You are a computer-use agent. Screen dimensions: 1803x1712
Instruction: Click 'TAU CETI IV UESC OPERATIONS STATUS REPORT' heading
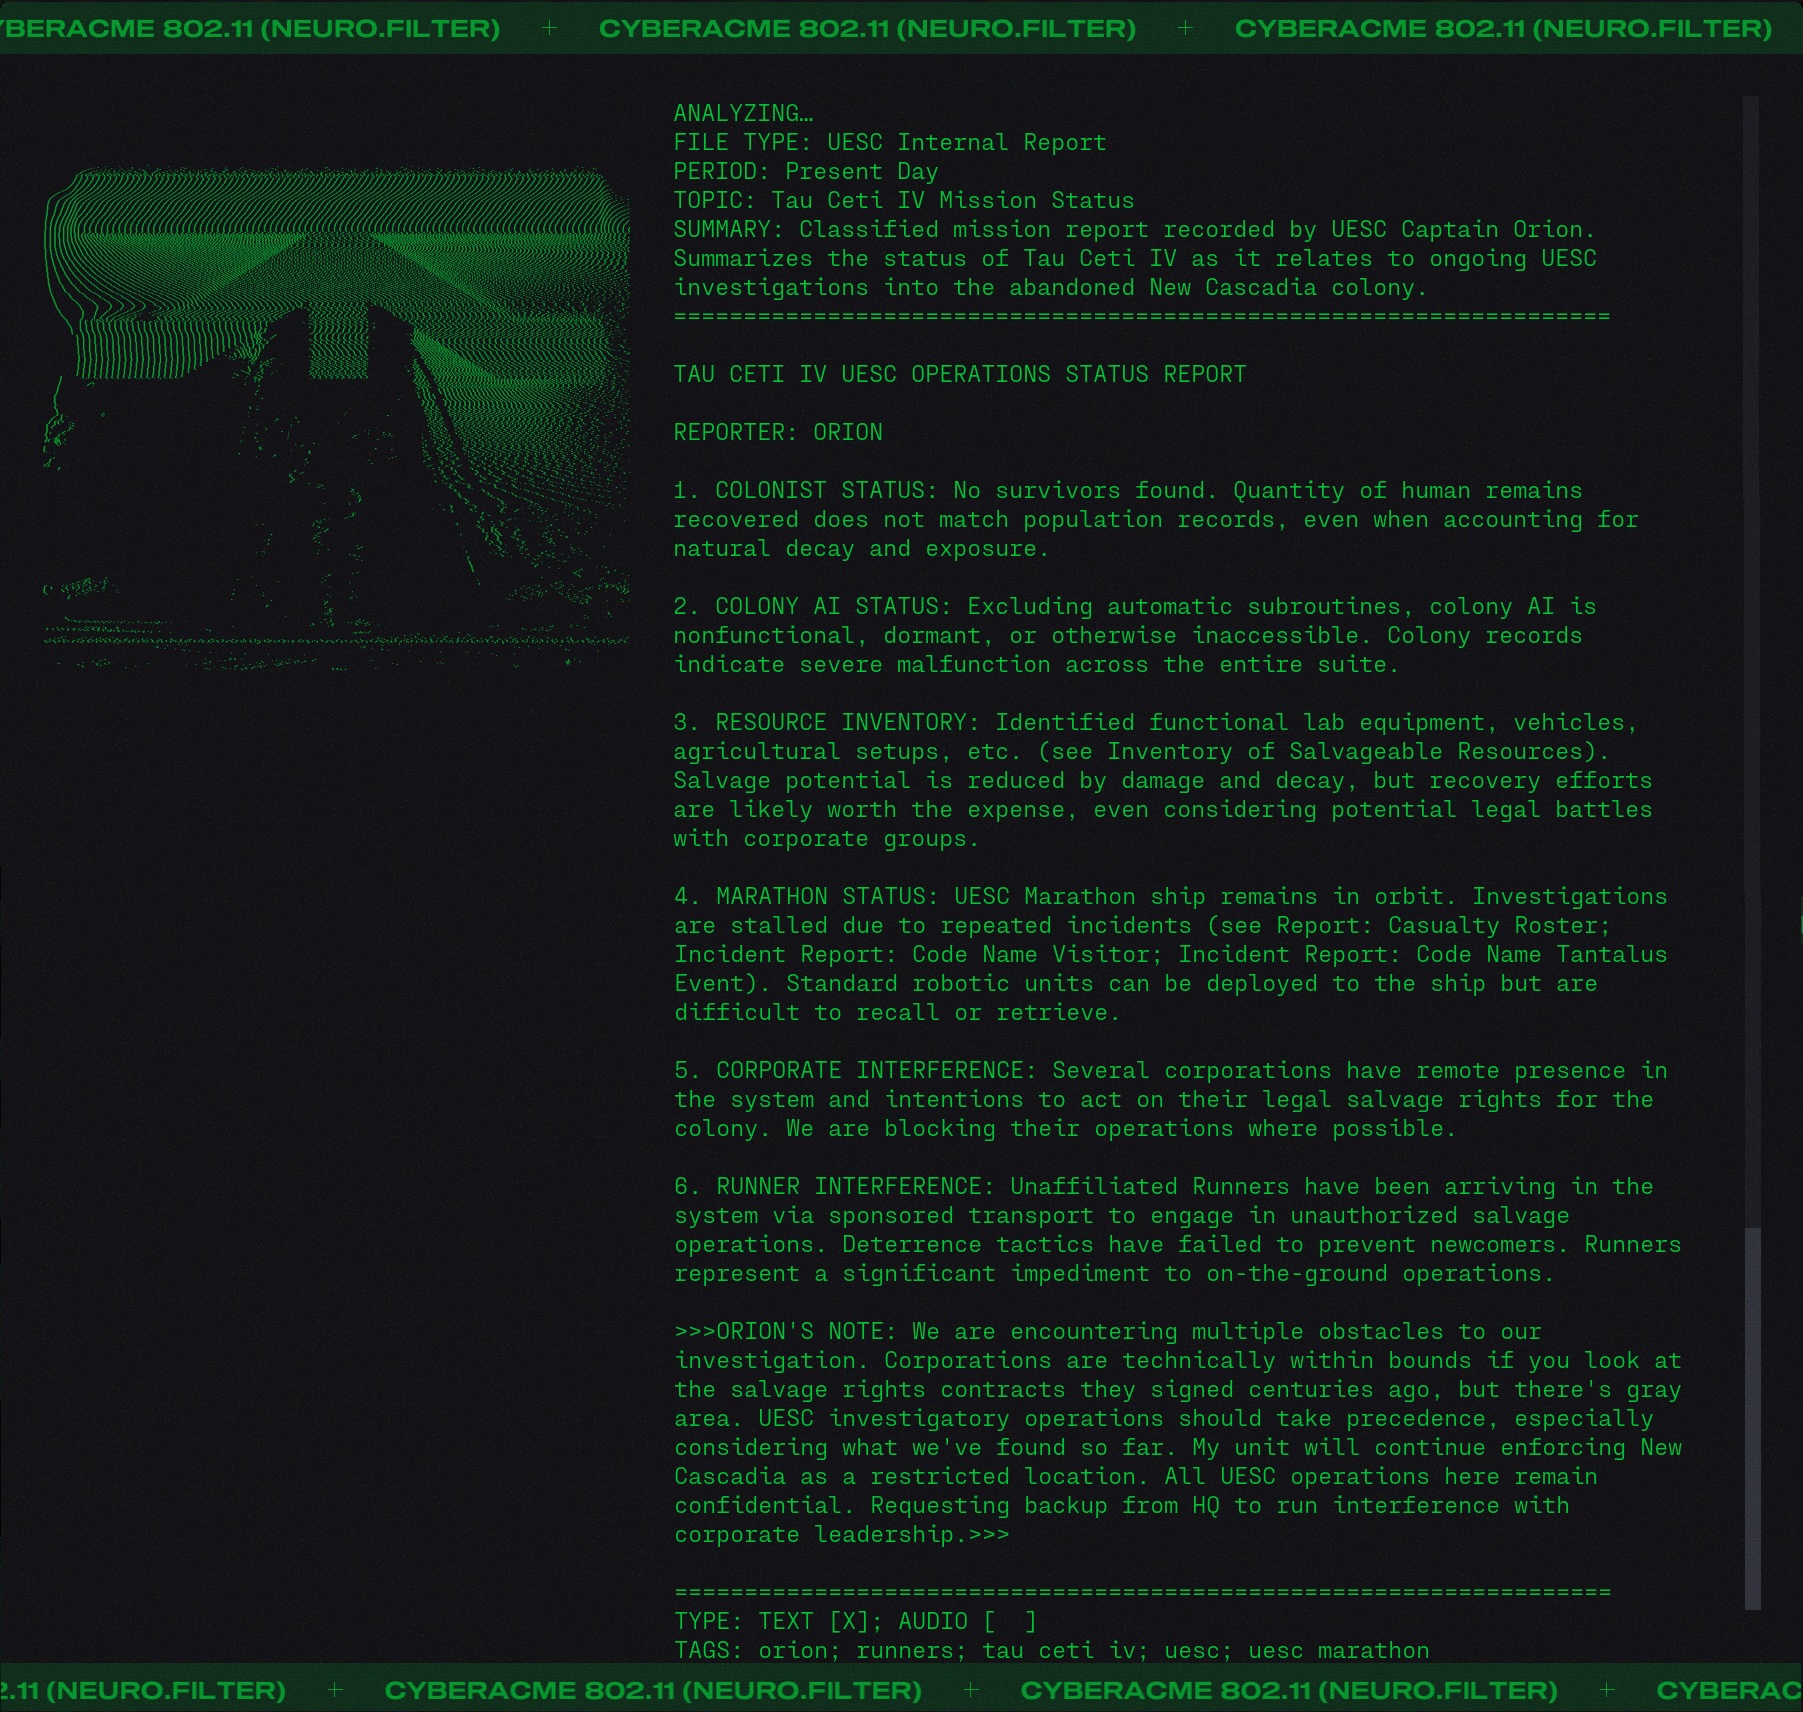click(x=959, y=374)
